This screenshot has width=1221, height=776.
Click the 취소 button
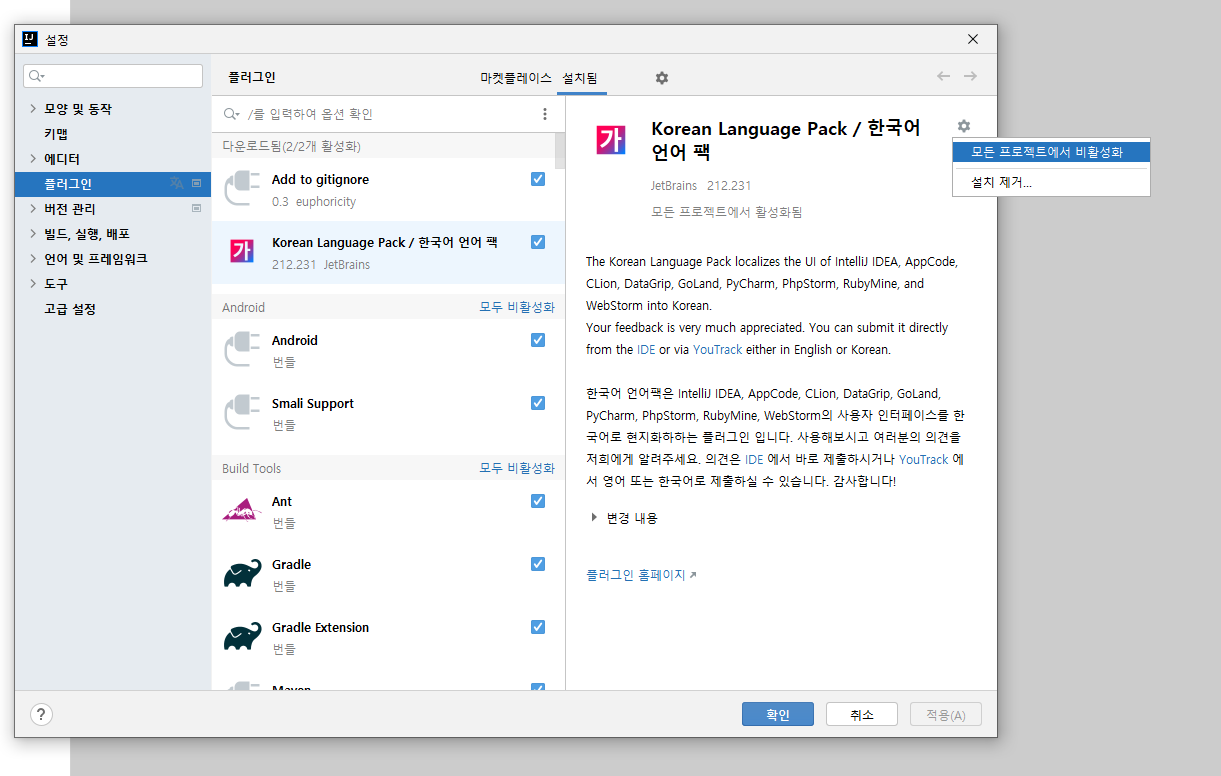point(862,714)
